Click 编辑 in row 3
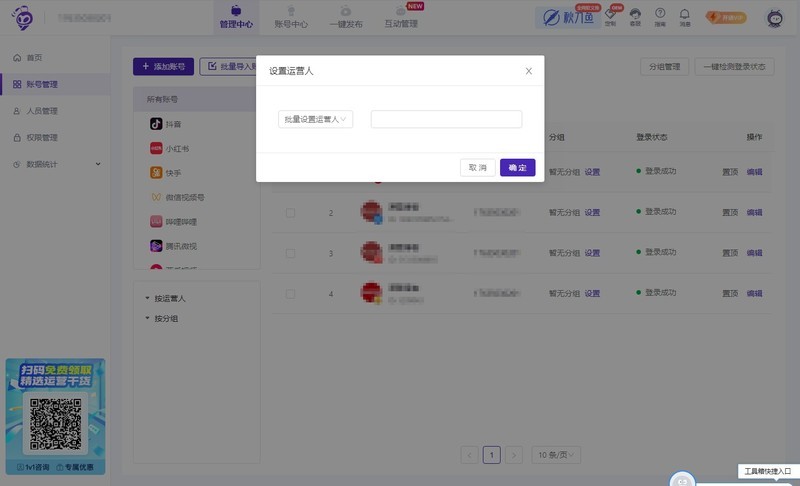 754,253
